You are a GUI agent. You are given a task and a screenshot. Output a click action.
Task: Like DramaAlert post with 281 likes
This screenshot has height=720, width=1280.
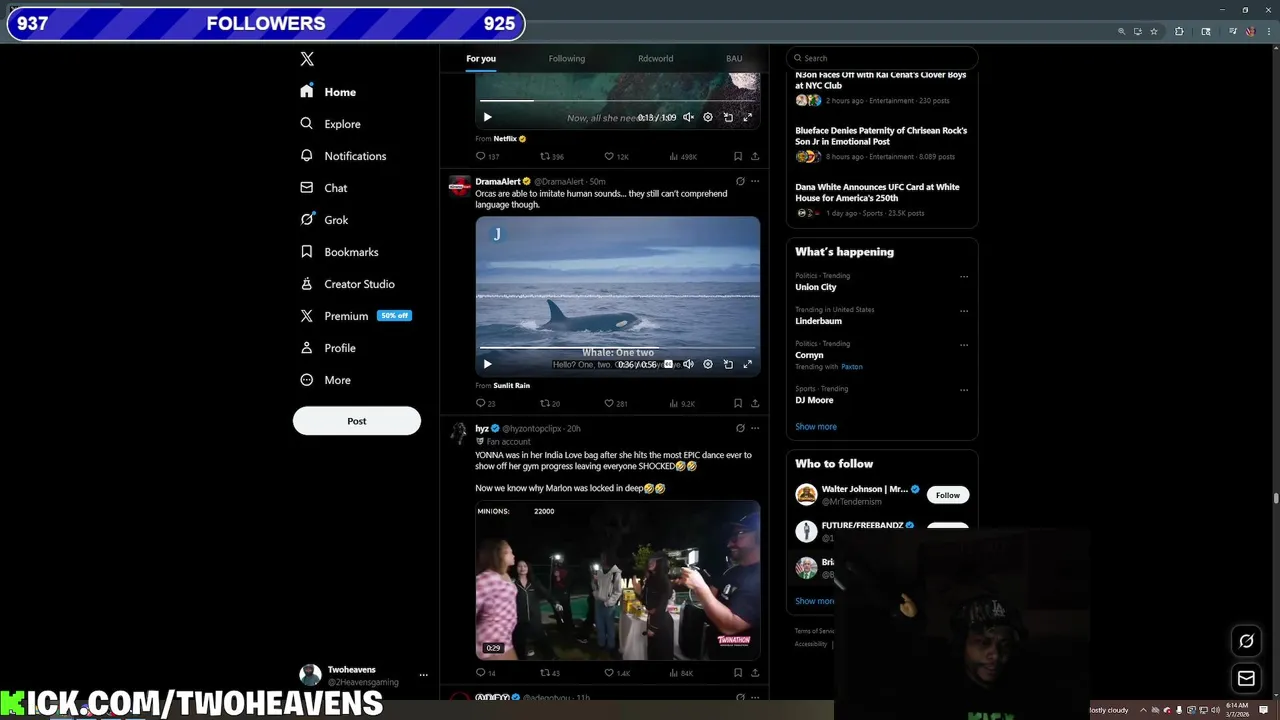[x=616, y=403]
